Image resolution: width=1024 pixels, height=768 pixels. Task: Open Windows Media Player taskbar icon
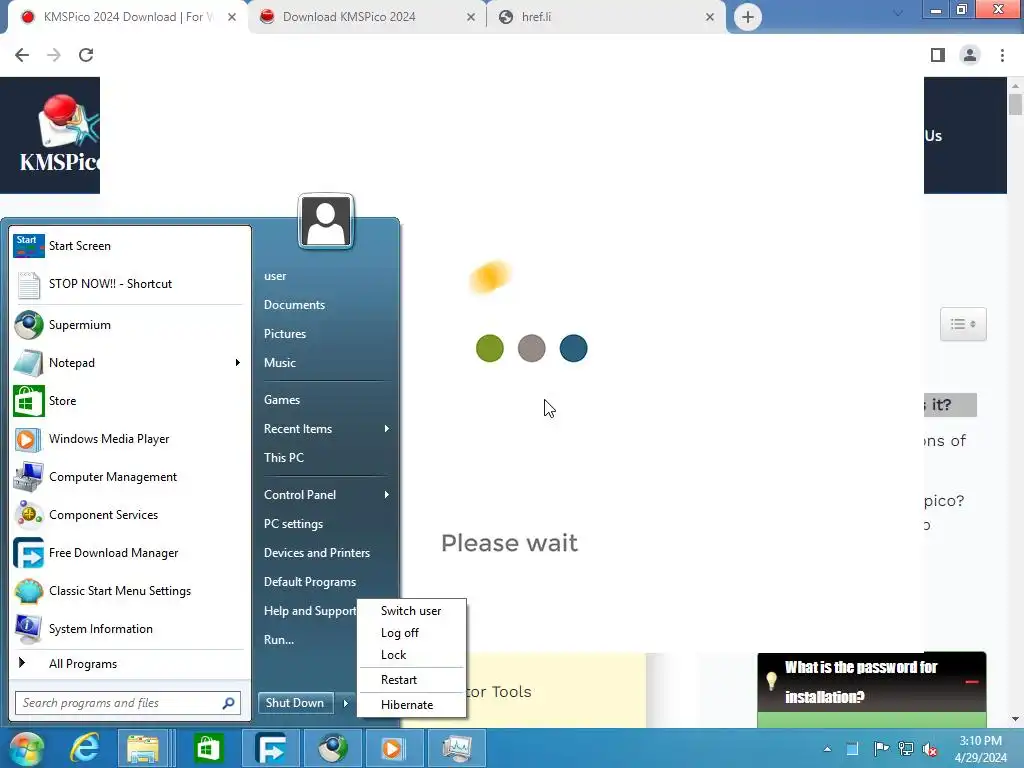tap(392, 748)
